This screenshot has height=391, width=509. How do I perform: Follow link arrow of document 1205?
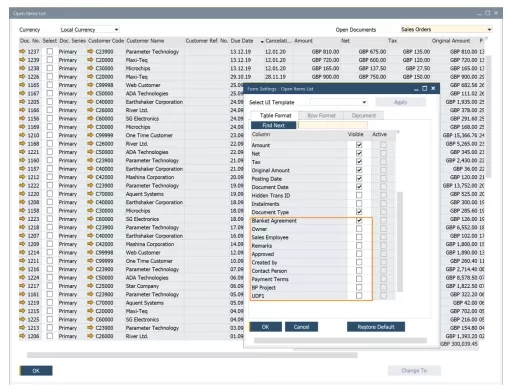22,101
